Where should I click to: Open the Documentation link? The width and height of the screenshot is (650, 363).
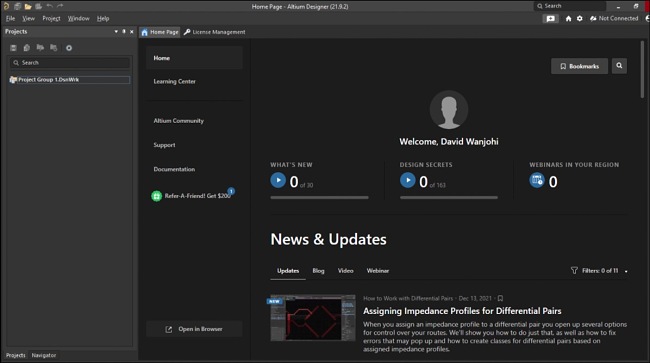pyautogui.click(x=174, y=169)
